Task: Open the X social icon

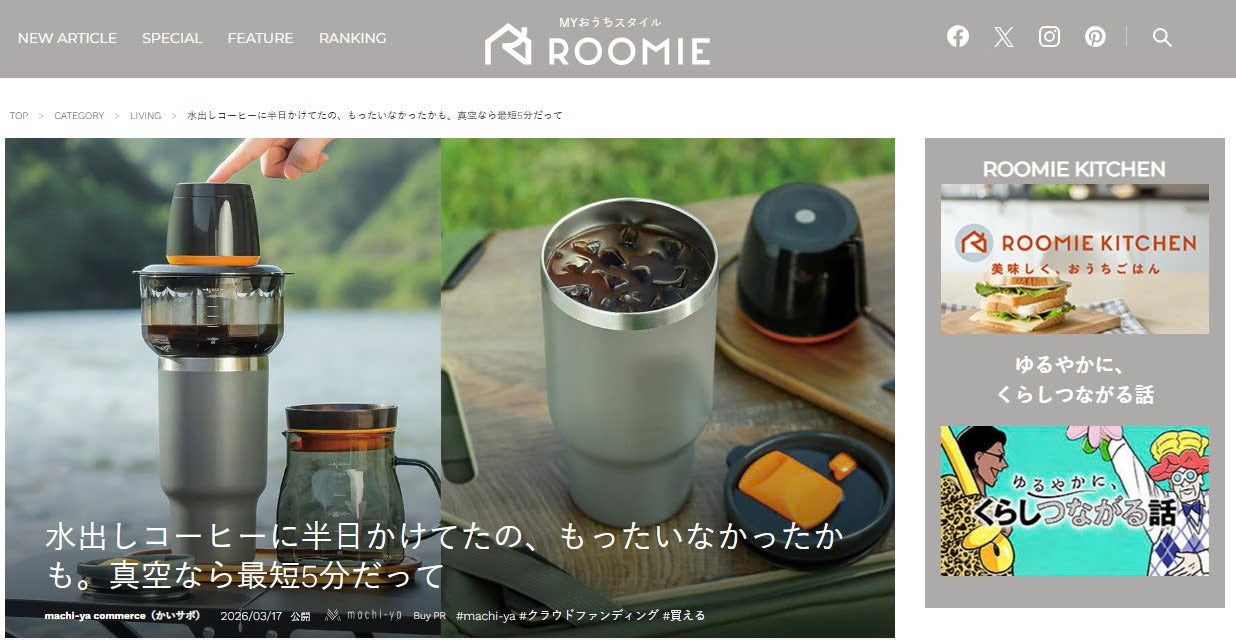Action: click(1004, 37)
